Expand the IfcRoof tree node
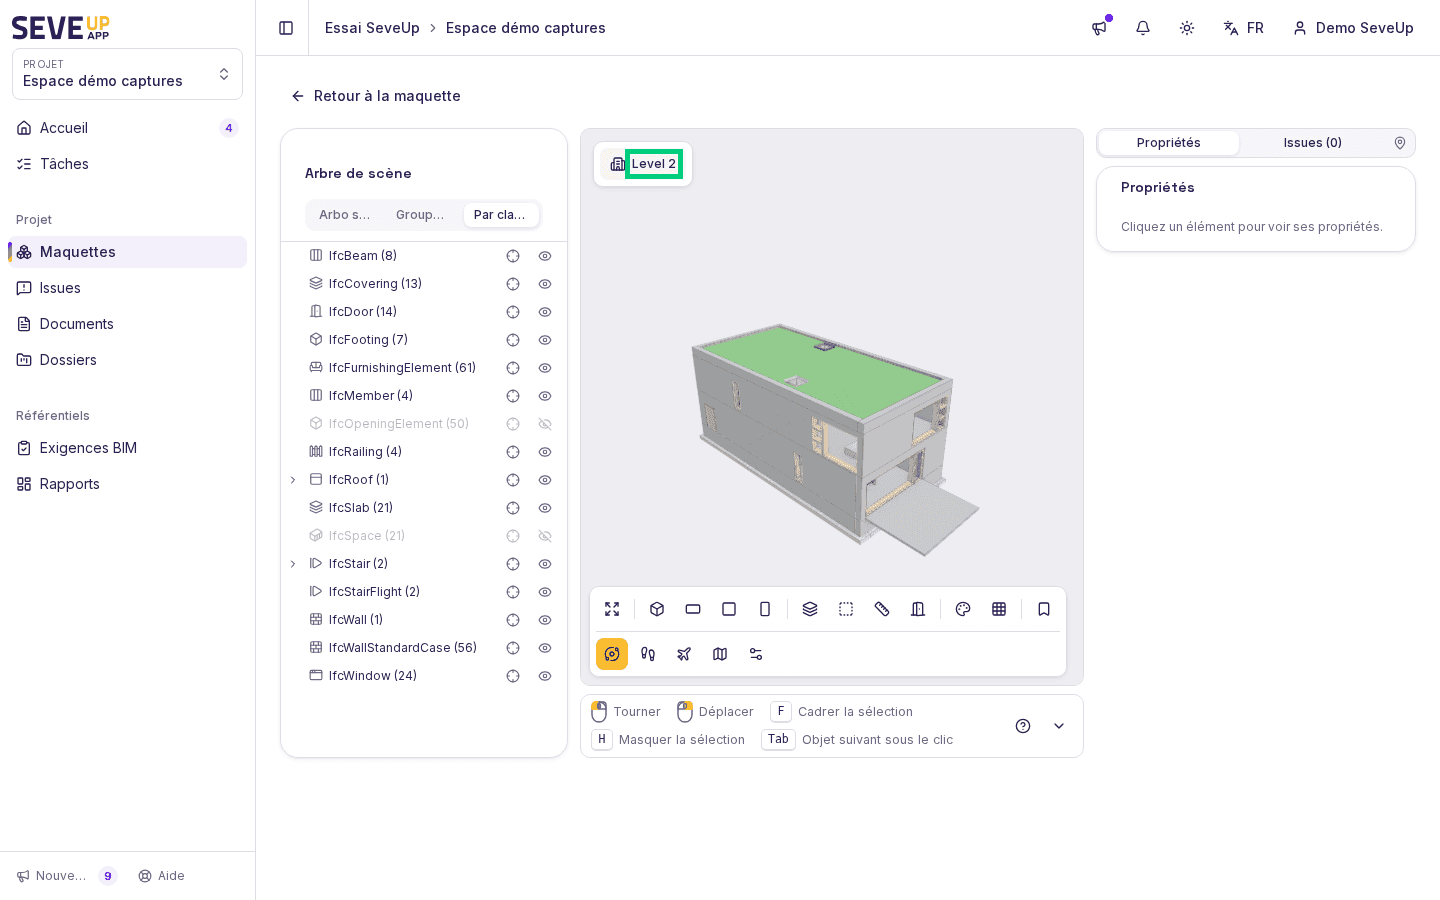Screen dimensions: 1440x900 (293, 480)
